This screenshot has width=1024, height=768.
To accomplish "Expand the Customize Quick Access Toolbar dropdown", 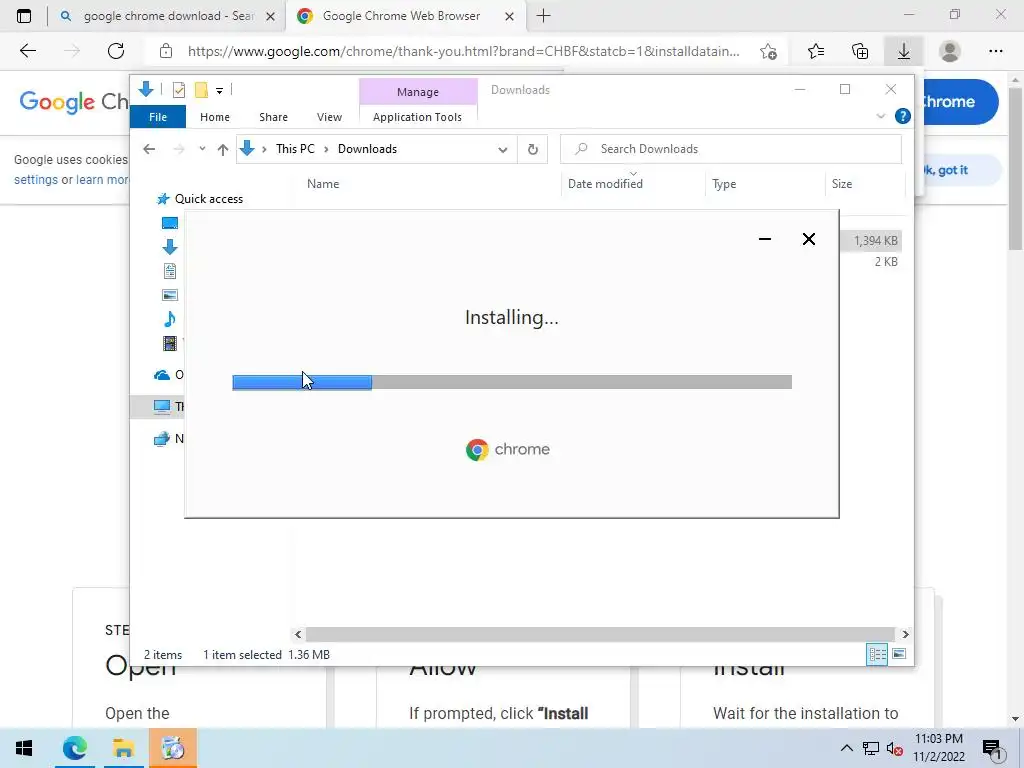I will click(x=219, y=91).
